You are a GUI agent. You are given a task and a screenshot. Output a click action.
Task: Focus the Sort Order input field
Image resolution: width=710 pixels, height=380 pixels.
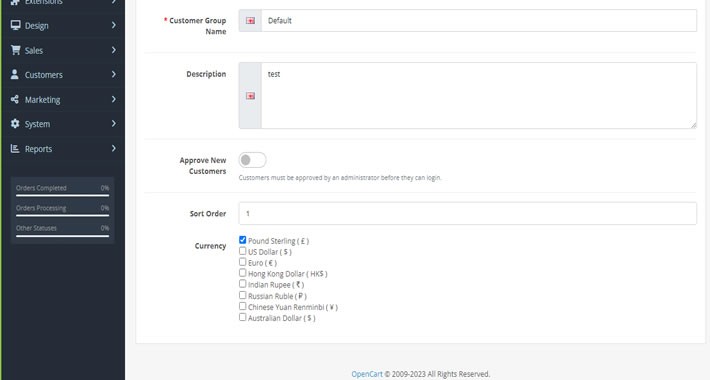tap(468, 213)
